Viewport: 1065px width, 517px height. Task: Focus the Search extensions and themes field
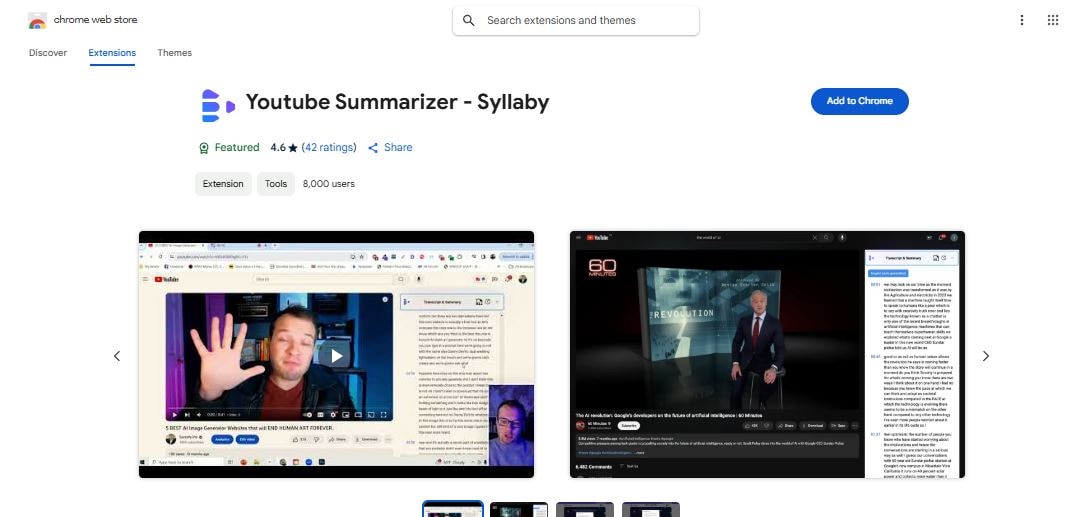coord(576,20)
